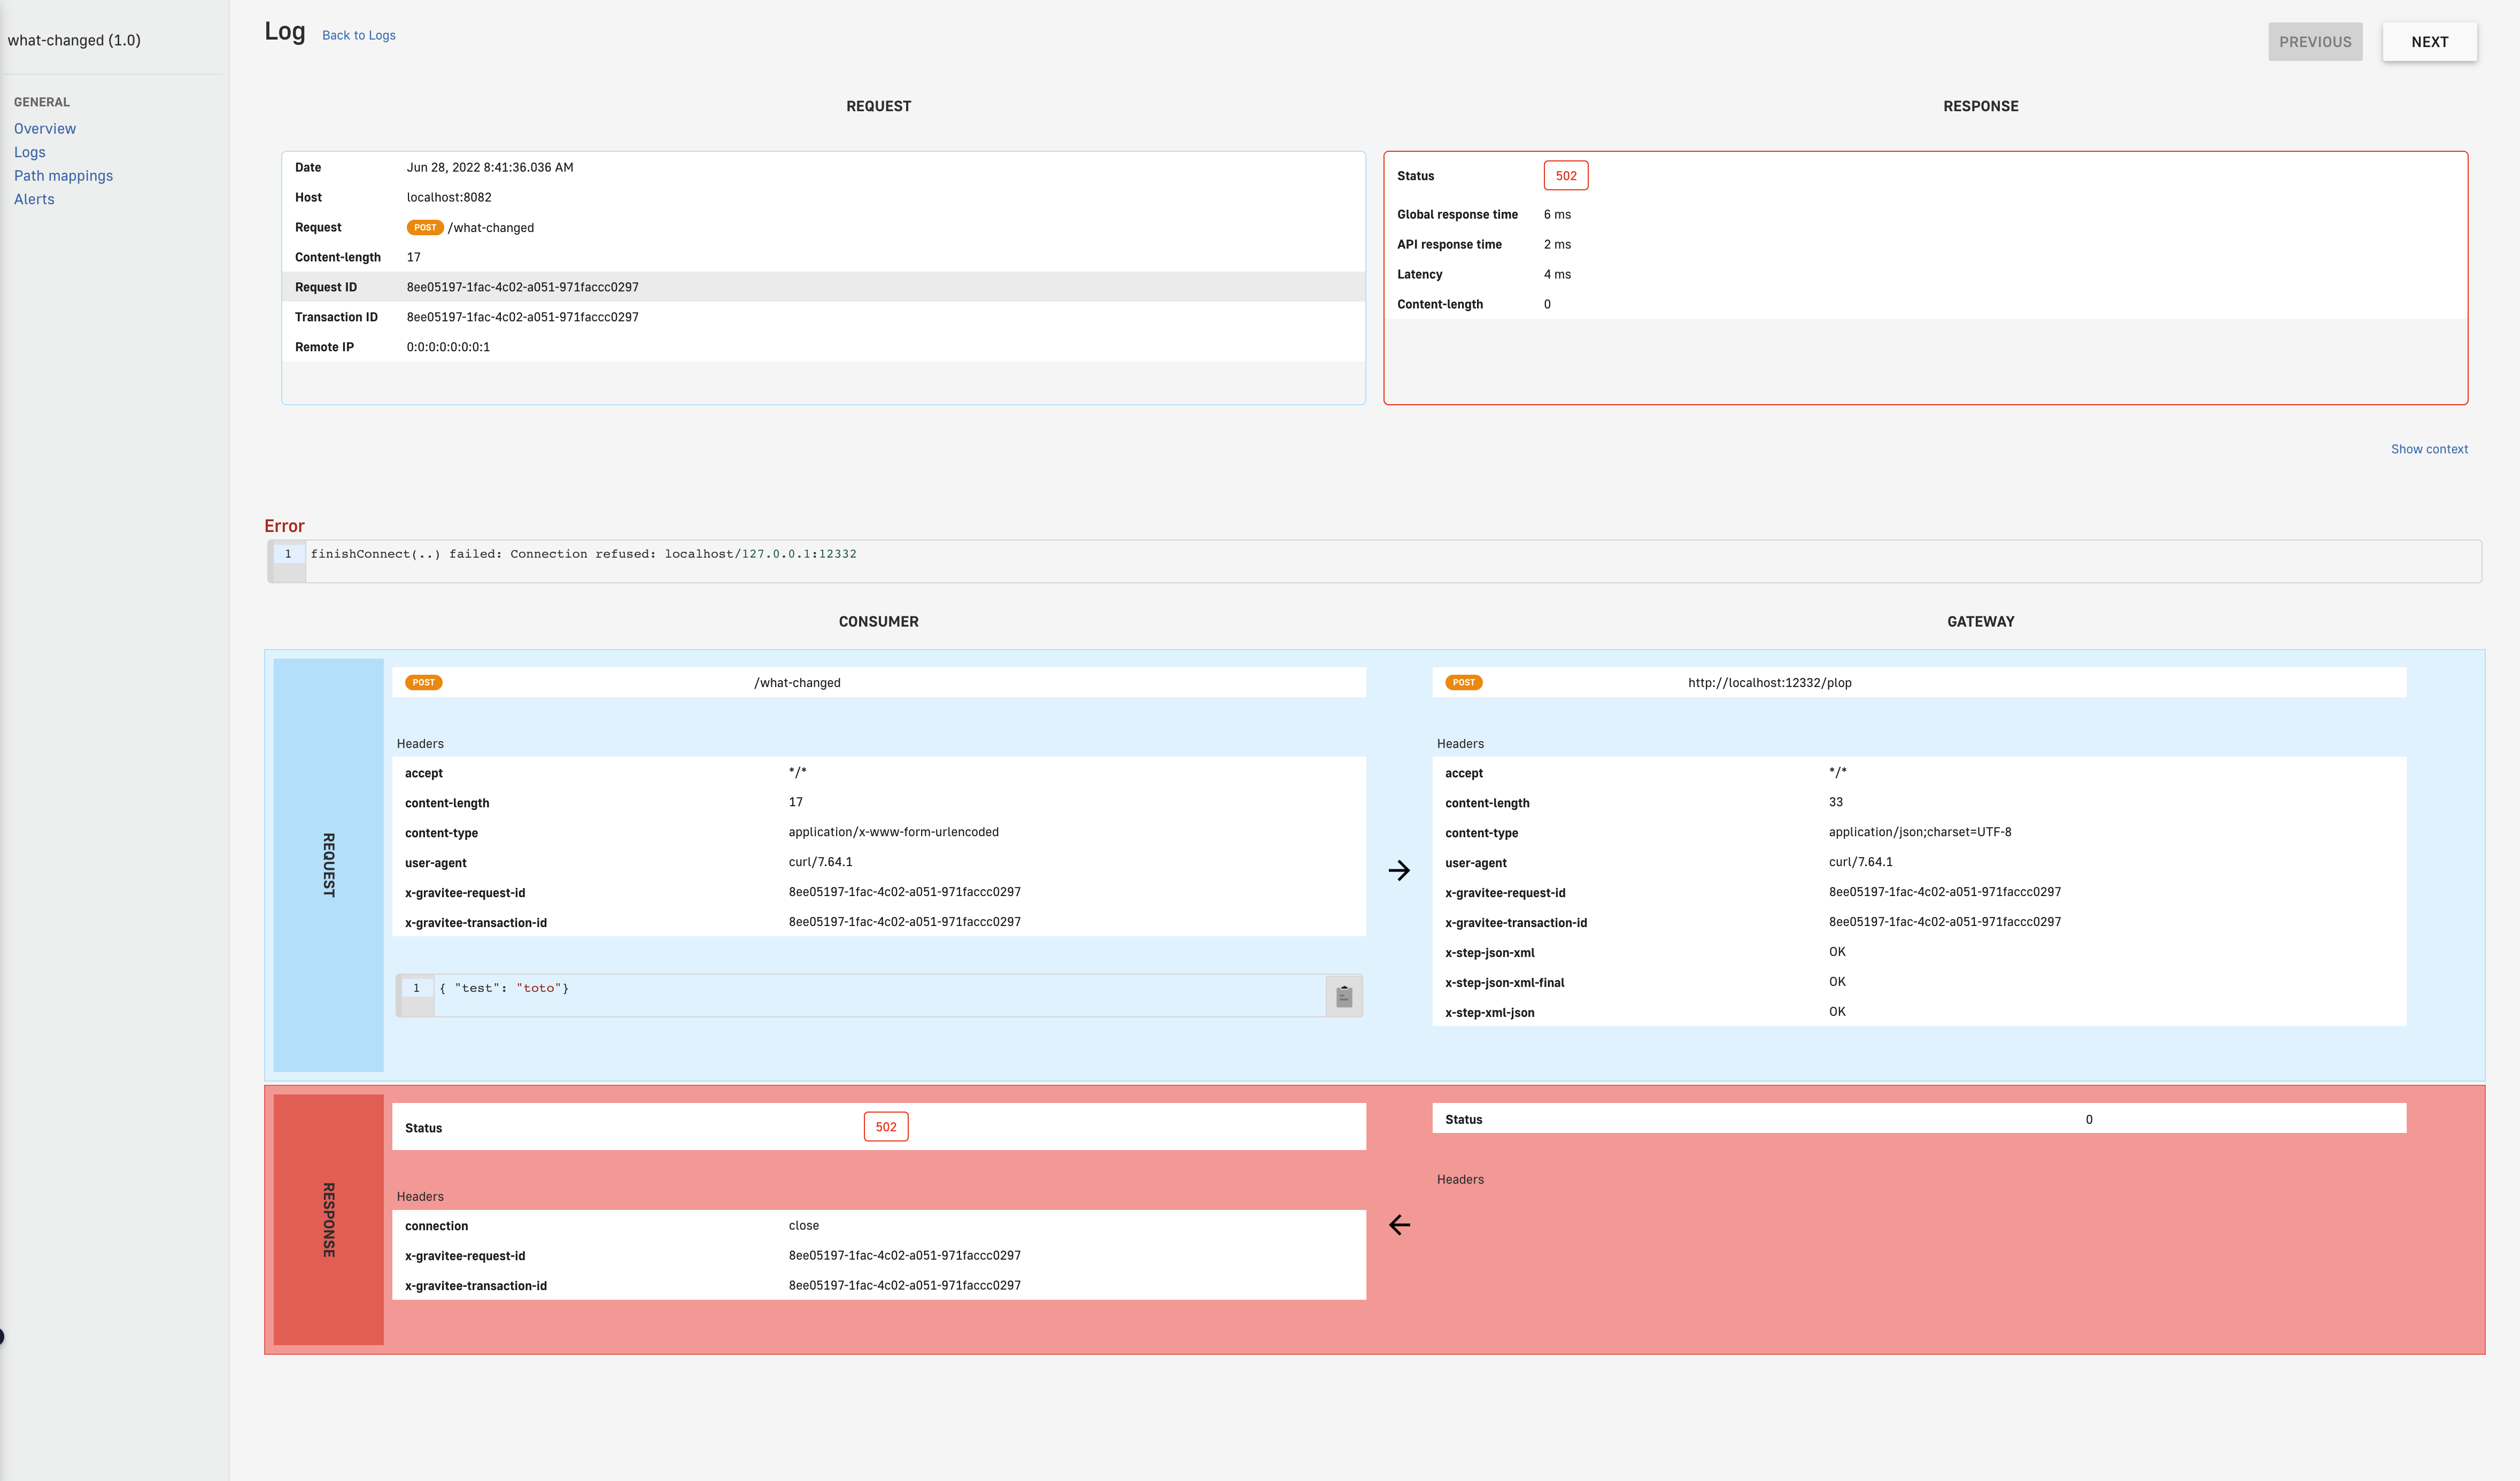Click the Back to Logs link
This screenshot has width=2520, height=1481.
pos(358,36)
